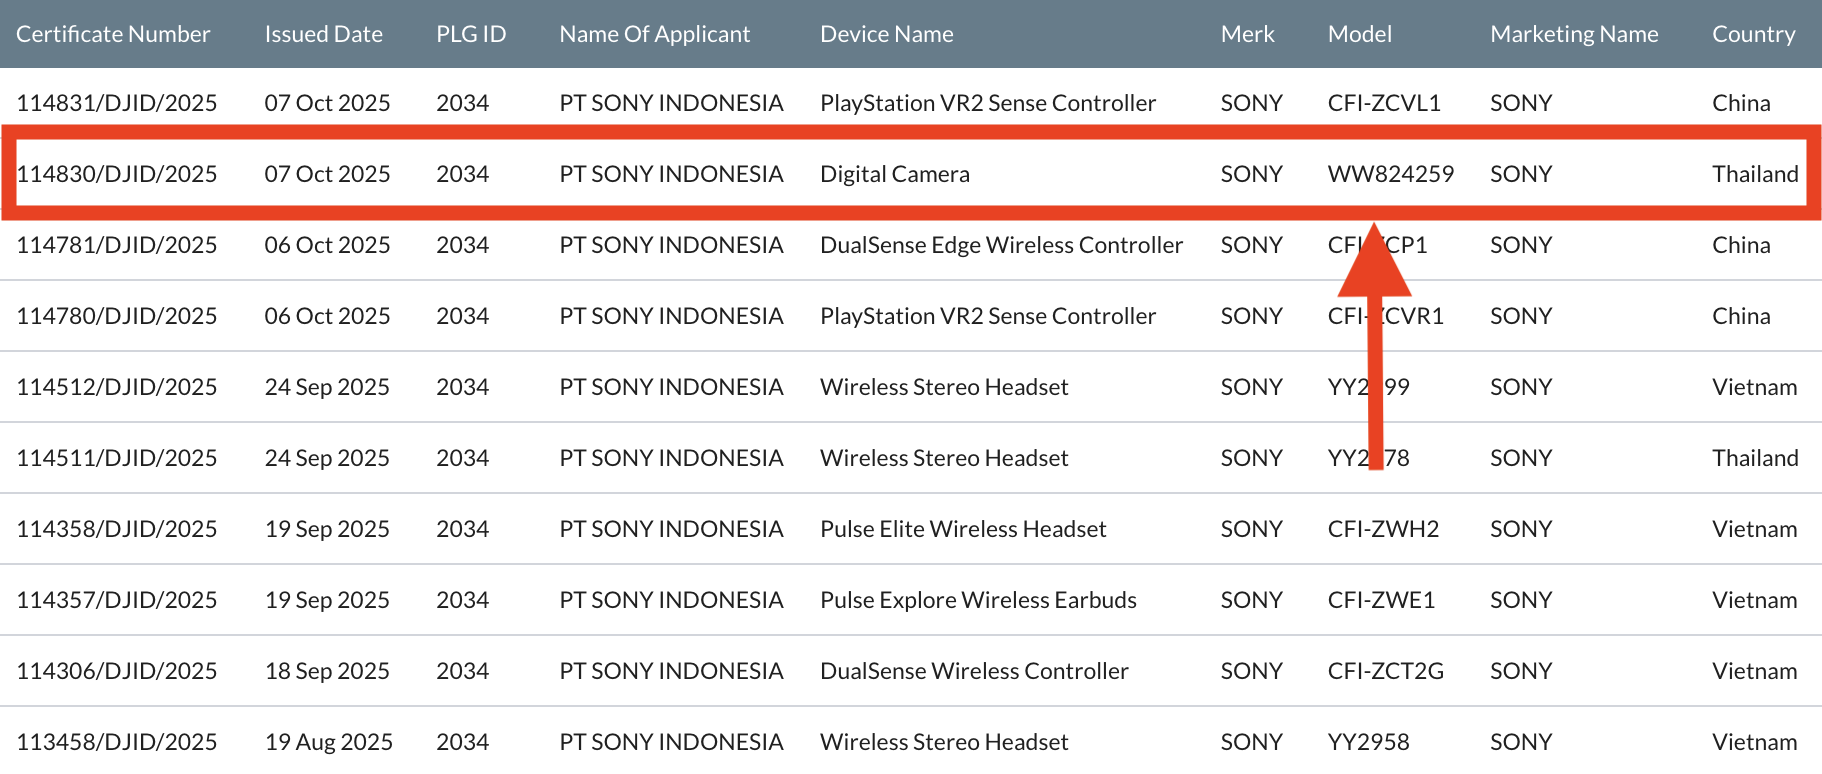Select certificate number 114831/DJID/2025
The image size is (1822, 774).
[117, 103]
